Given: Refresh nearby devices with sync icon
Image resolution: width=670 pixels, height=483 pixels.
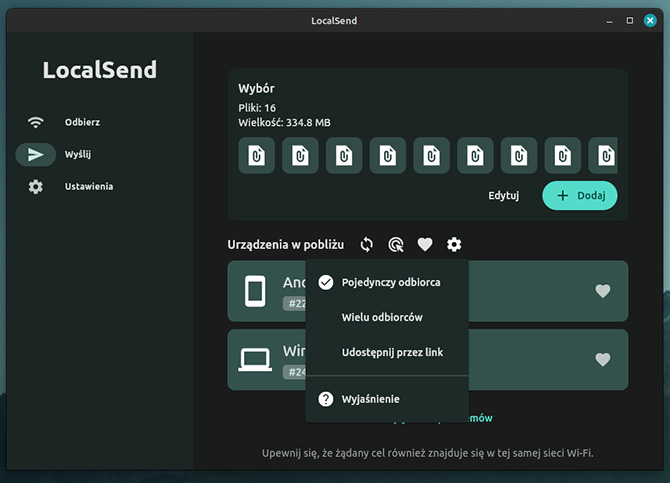Looking at the screenshot, I should click(x=367, y=244).
